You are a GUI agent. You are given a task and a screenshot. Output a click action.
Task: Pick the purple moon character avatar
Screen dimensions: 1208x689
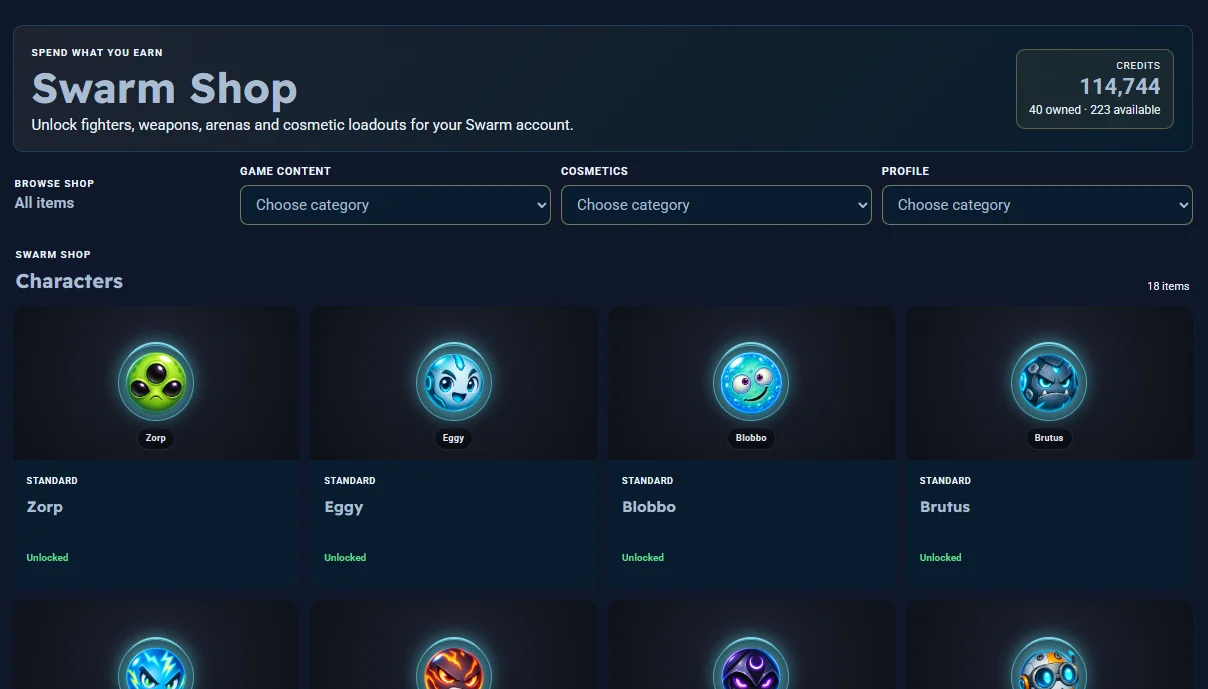[751, 663]
